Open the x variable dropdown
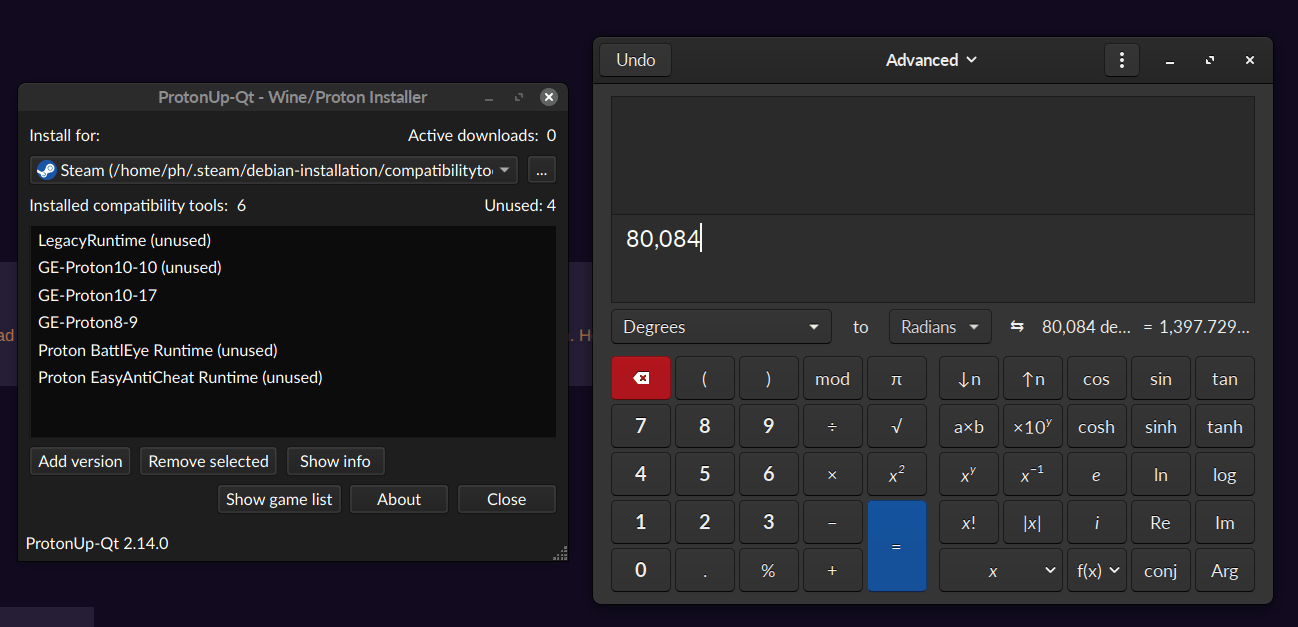1298x627 pixels. [x=1001, y=570]
